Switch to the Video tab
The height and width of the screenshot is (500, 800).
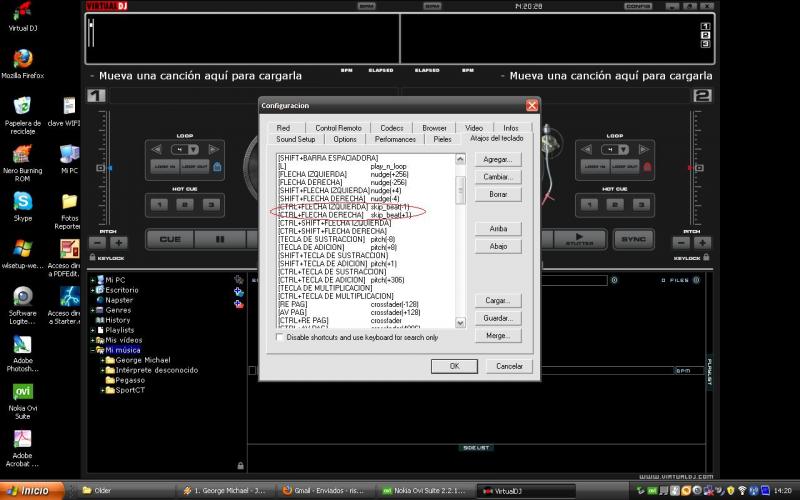473,128
